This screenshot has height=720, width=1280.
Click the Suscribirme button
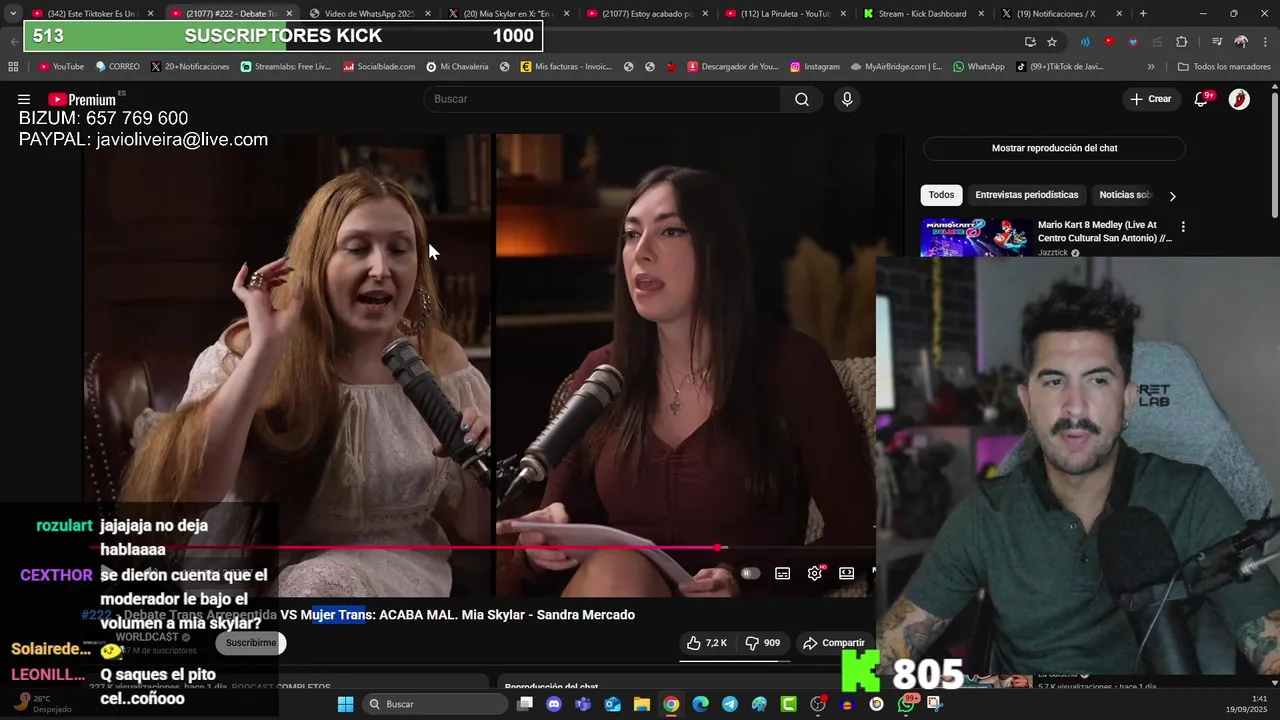pyautogui.click(x=251, y=643)
